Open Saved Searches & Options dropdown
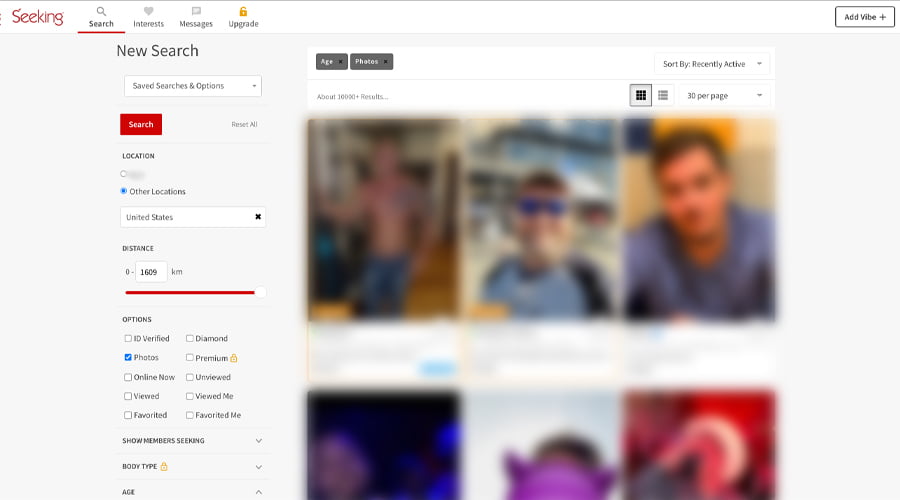Screen dimensions: 900x500 (x=193, y=86)
